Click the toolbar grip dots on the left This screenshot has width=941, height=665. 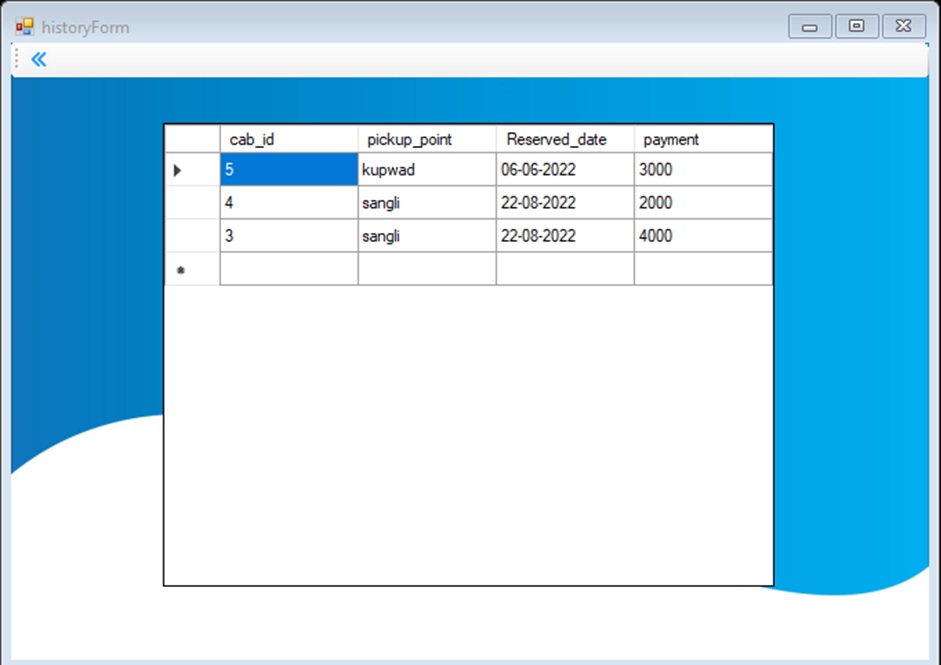[x=14, y=59]
